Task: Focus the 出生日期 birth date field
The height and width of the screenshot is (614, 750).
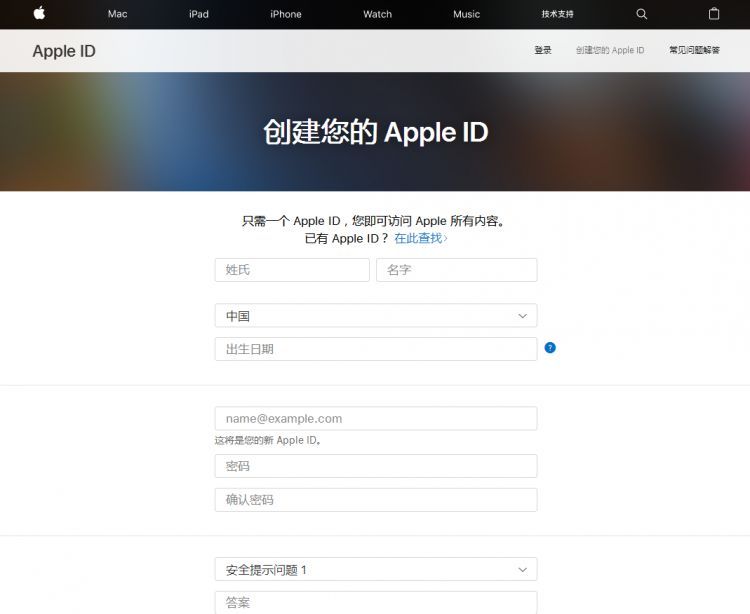Action: (376, 349)
